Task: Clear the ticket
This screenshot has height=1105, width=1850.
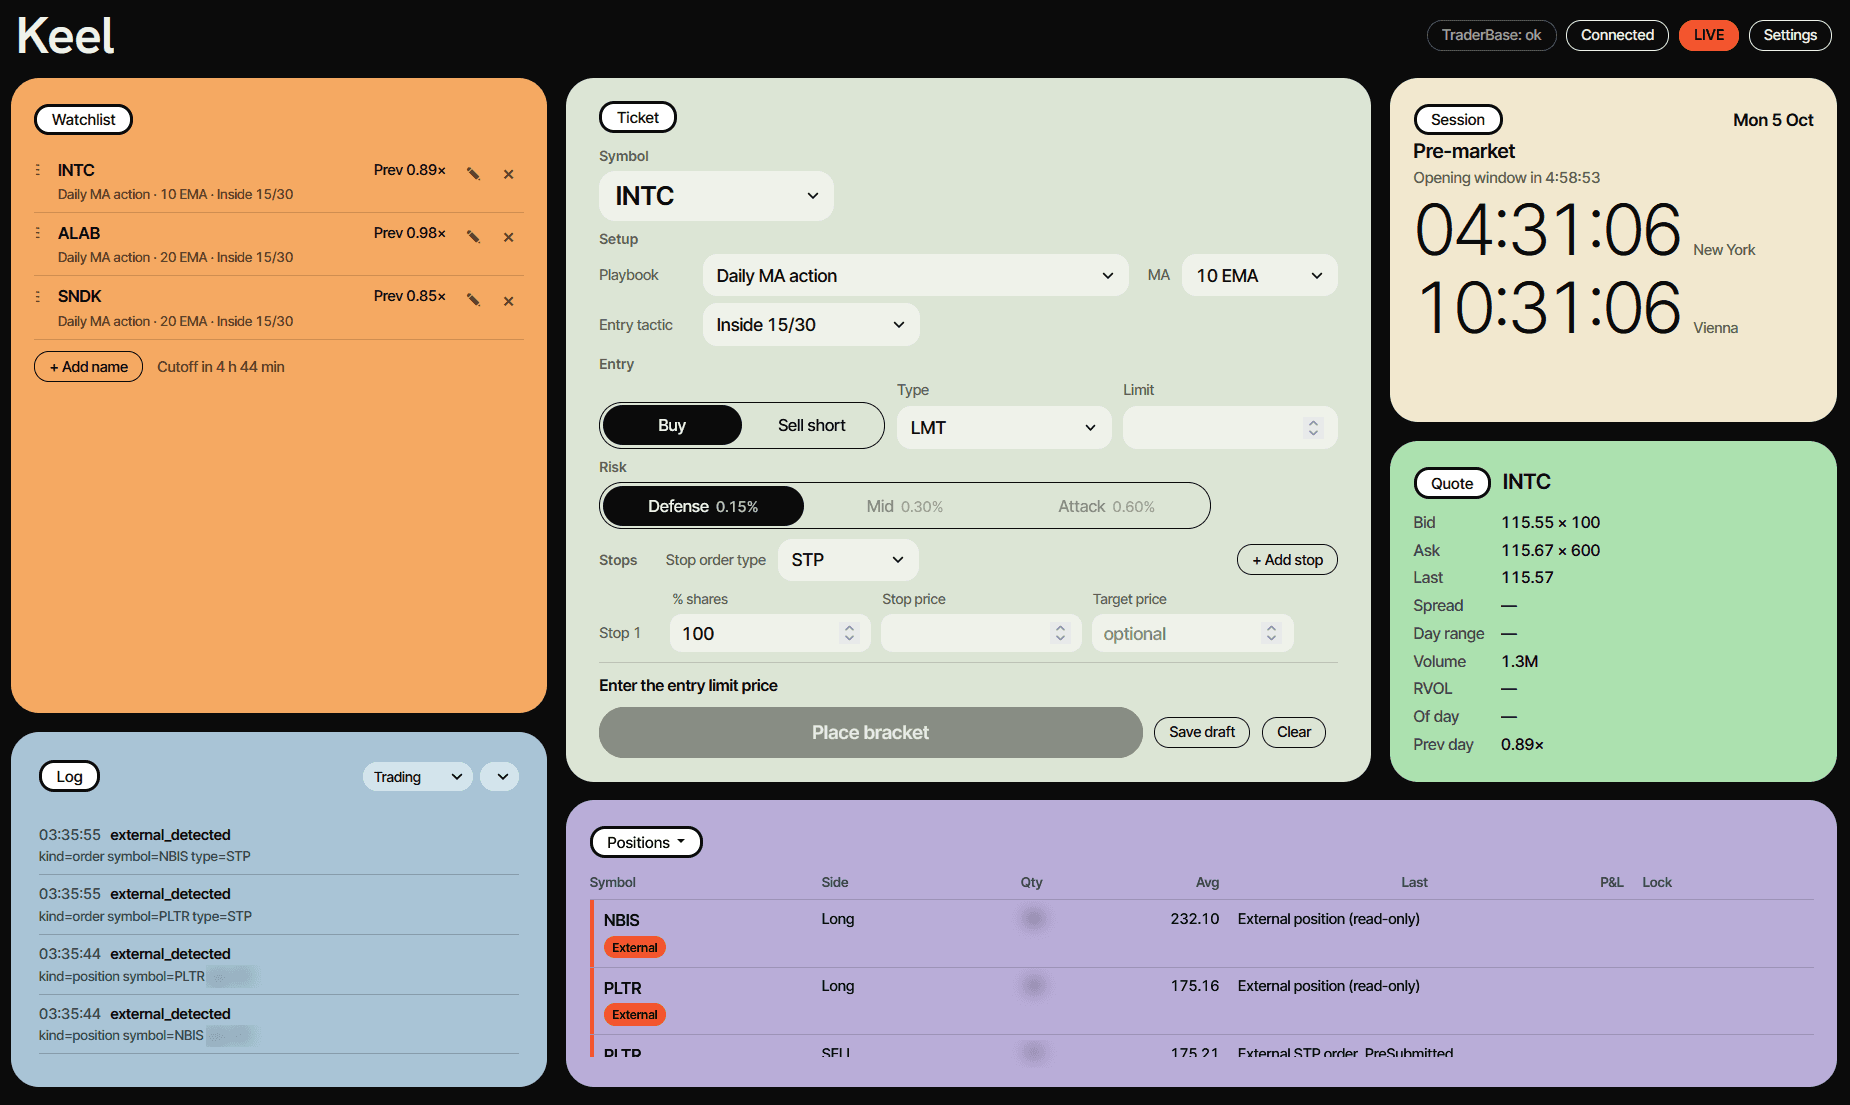Action: 1293,732
